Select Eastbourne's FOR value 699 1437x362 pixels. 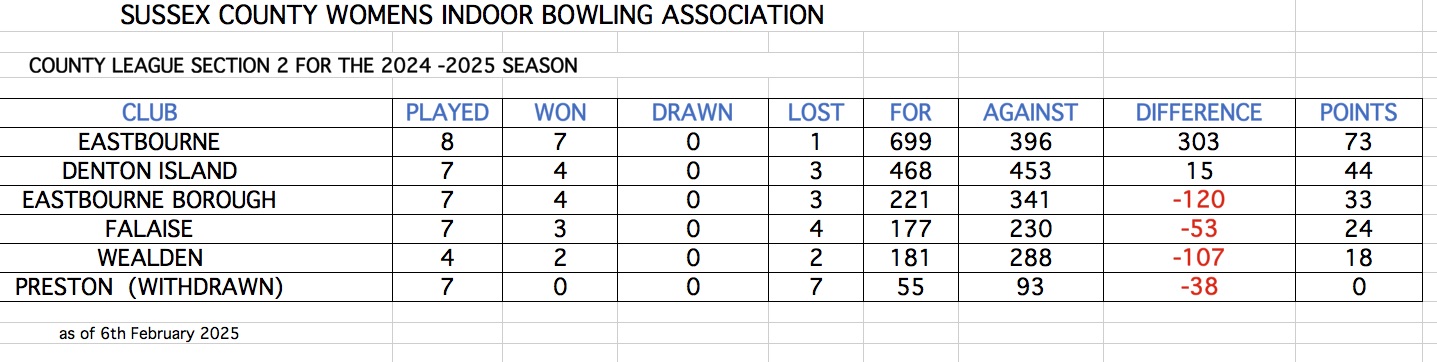click(x=911, y=141)
